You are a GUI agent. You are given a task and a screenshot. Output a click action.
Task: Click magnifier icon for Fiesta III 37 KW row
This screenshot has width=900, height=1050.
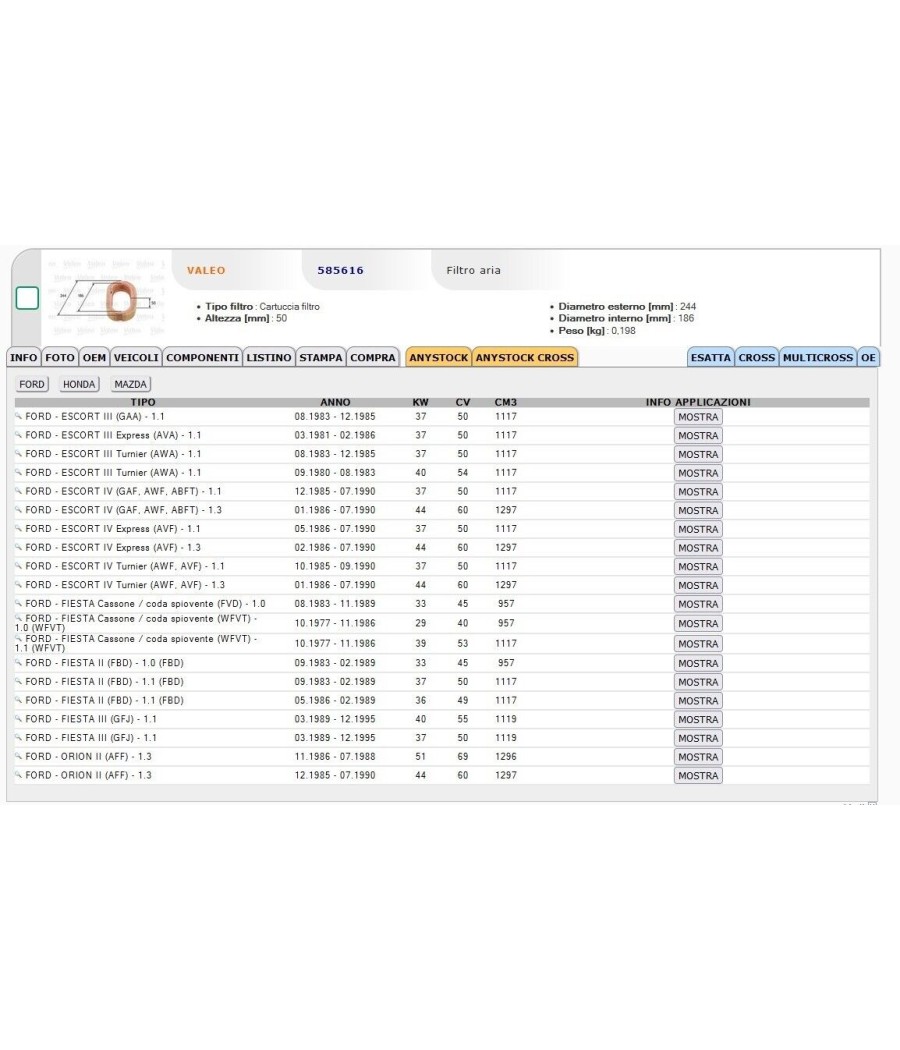[19, 737]
